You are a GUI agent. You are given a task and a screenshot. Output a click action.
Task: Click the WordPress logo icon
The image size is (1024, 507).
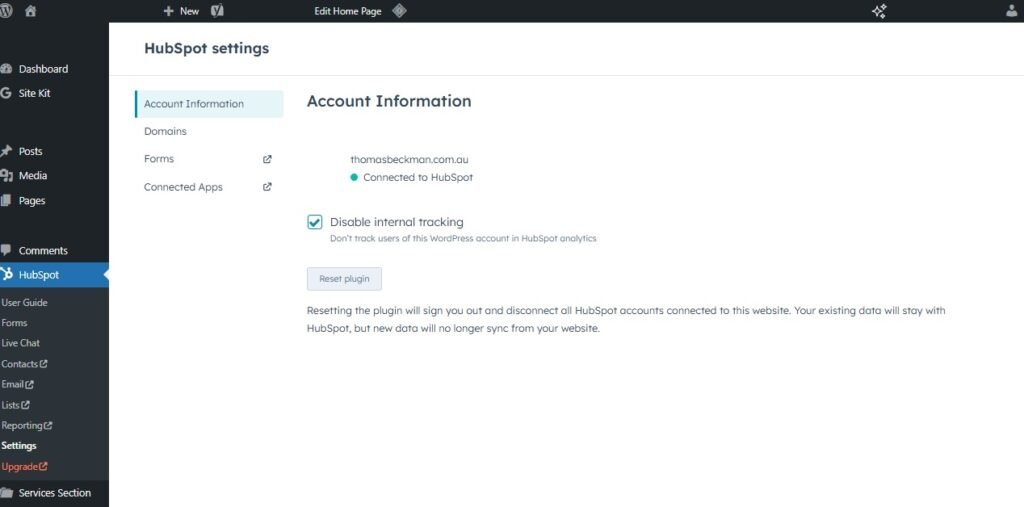tap(5, 11)
